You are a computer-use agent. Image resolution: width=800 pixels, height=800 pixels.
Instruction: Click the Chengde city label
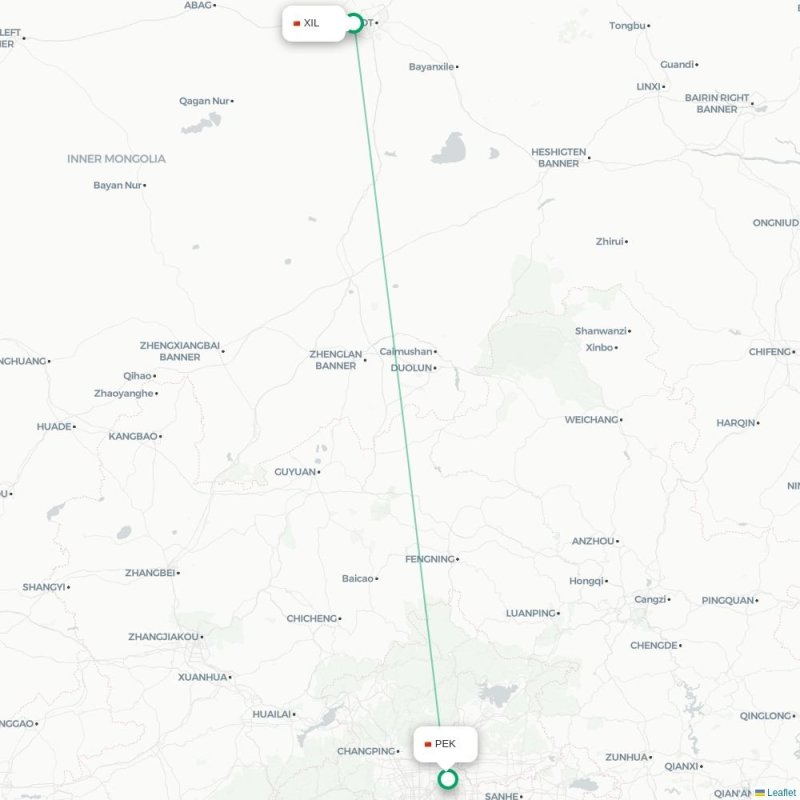(x=654, y=645)
